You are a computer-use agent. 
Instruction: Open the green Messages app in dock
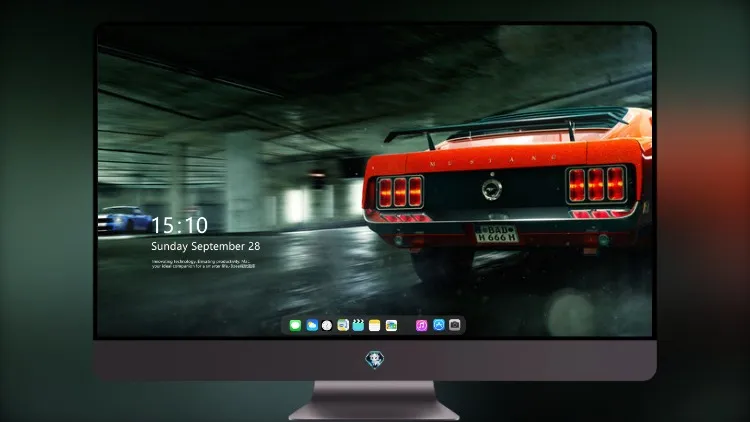coord(295,325)
